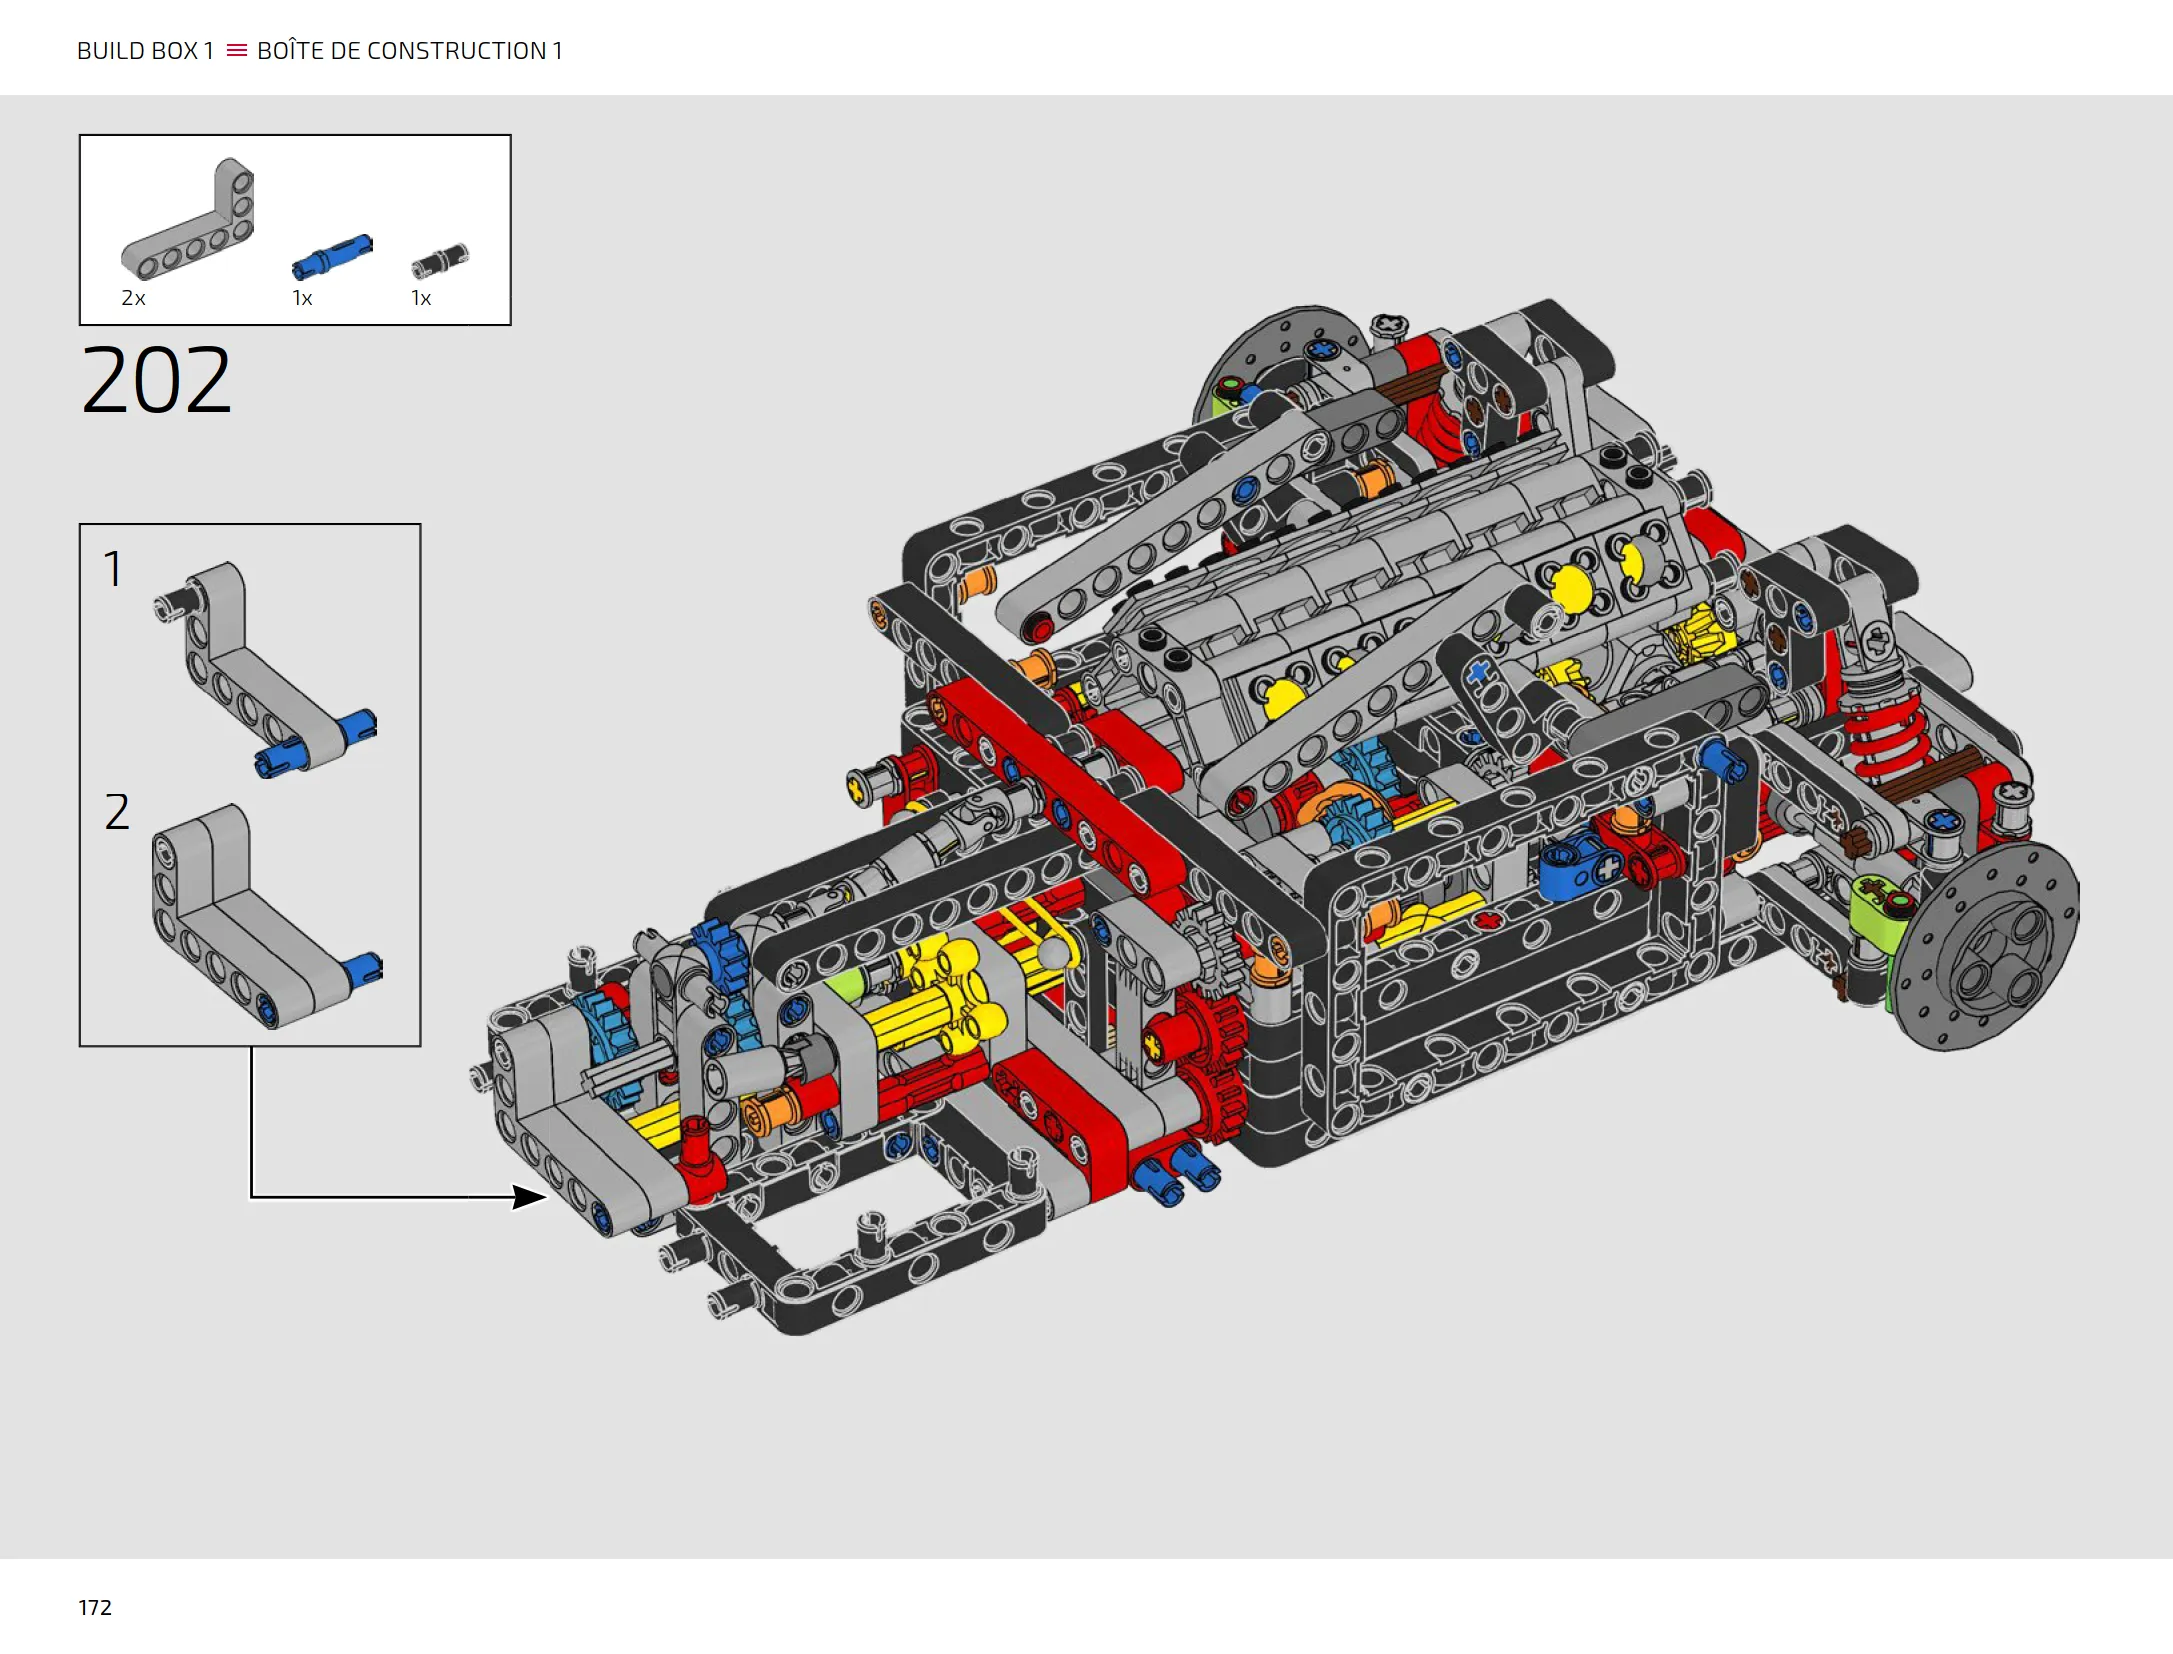The width and height of the screenshot is (2173, 1654).
Task: Click the grey L-shaped beam in parts box
Action: point(188,218)
